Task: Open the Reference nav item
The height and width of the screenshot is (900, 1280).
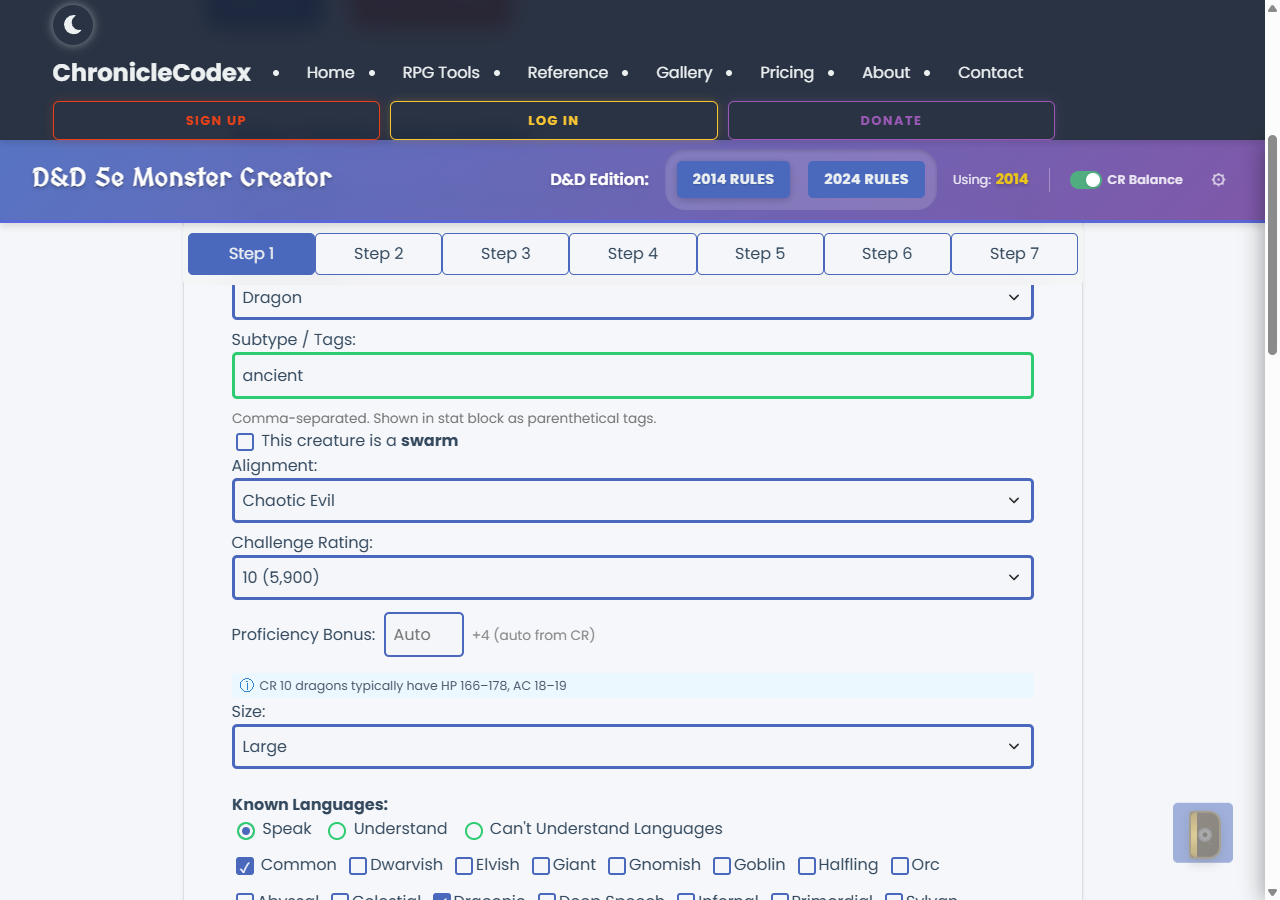Action: point(568,73)
